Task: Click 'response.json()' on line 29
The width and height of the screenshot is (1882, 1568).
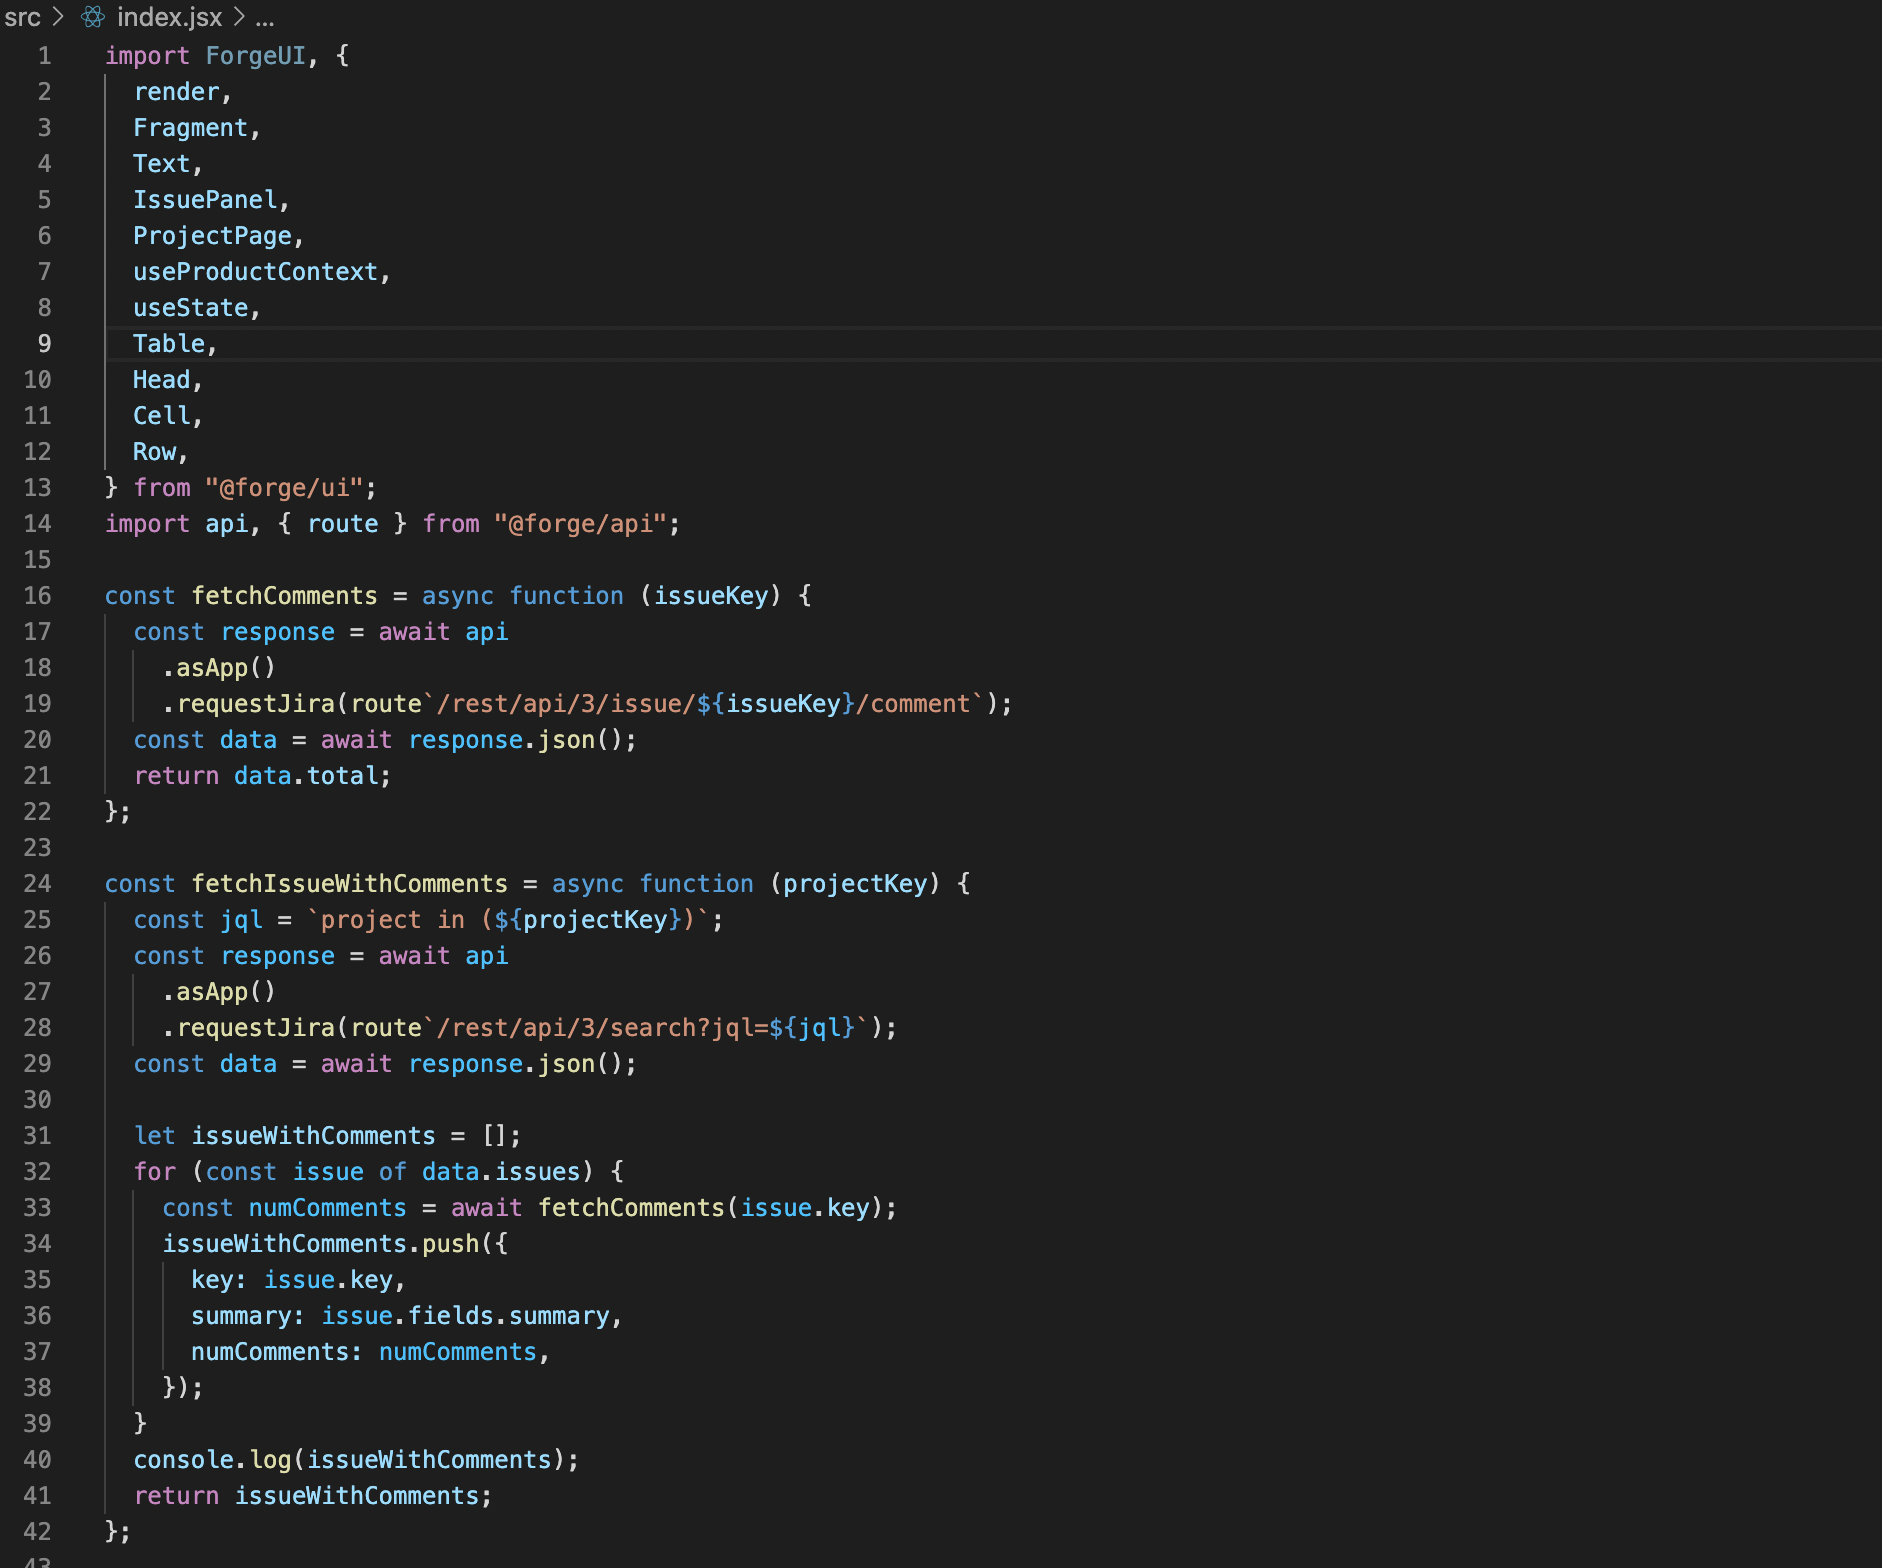Action: coord(515,1064)
